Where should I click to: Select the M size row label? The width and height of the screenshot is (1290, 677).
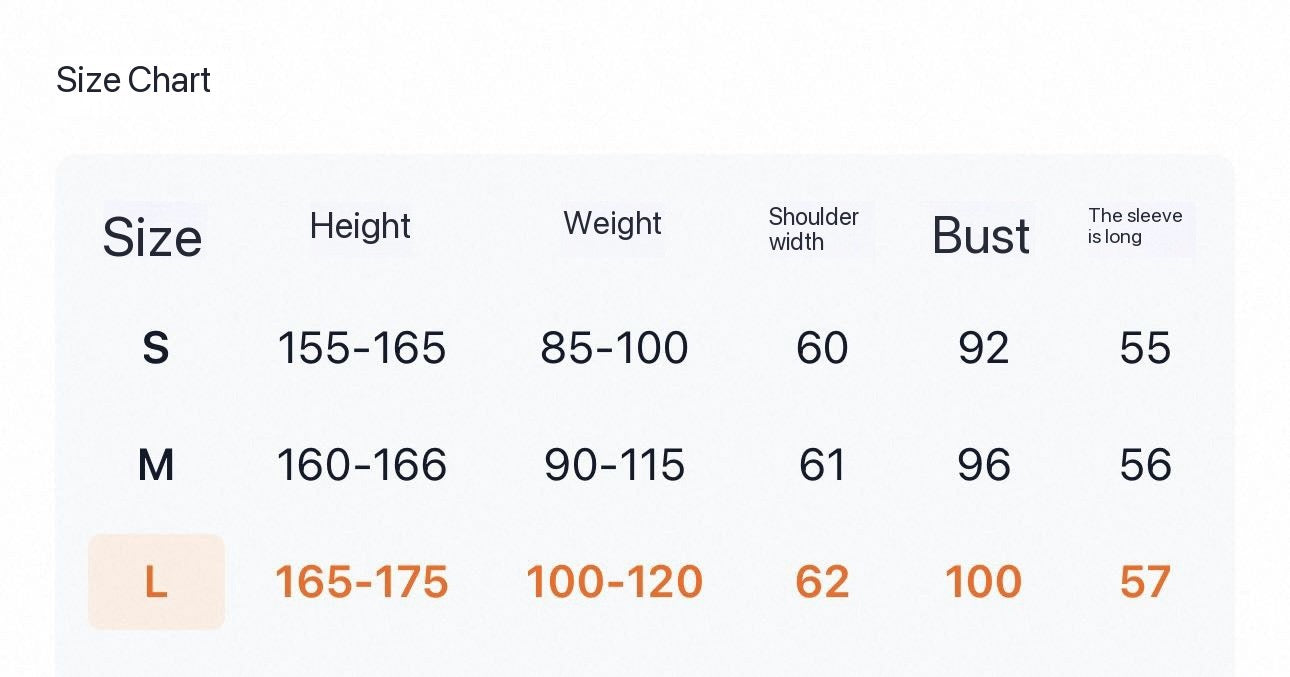click(156, 465)
